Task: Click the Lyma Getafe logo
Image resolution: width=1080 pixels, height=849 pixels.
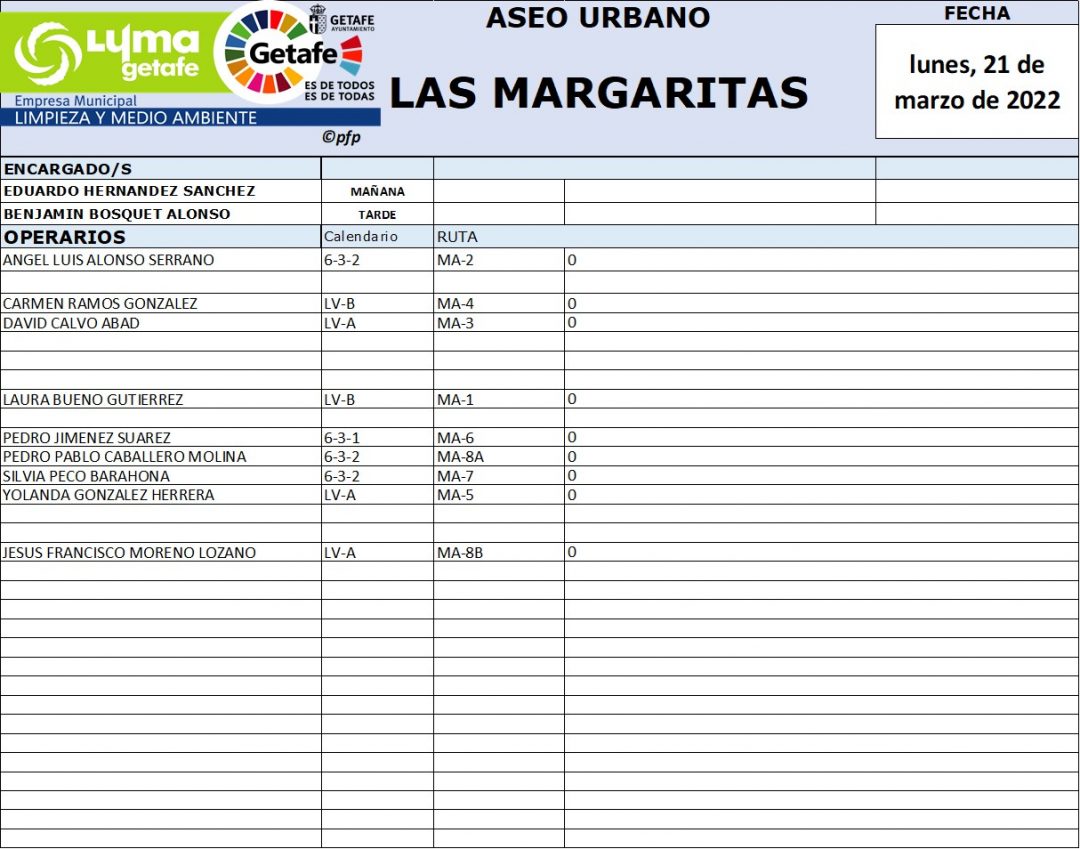Action: coord(110,50)
